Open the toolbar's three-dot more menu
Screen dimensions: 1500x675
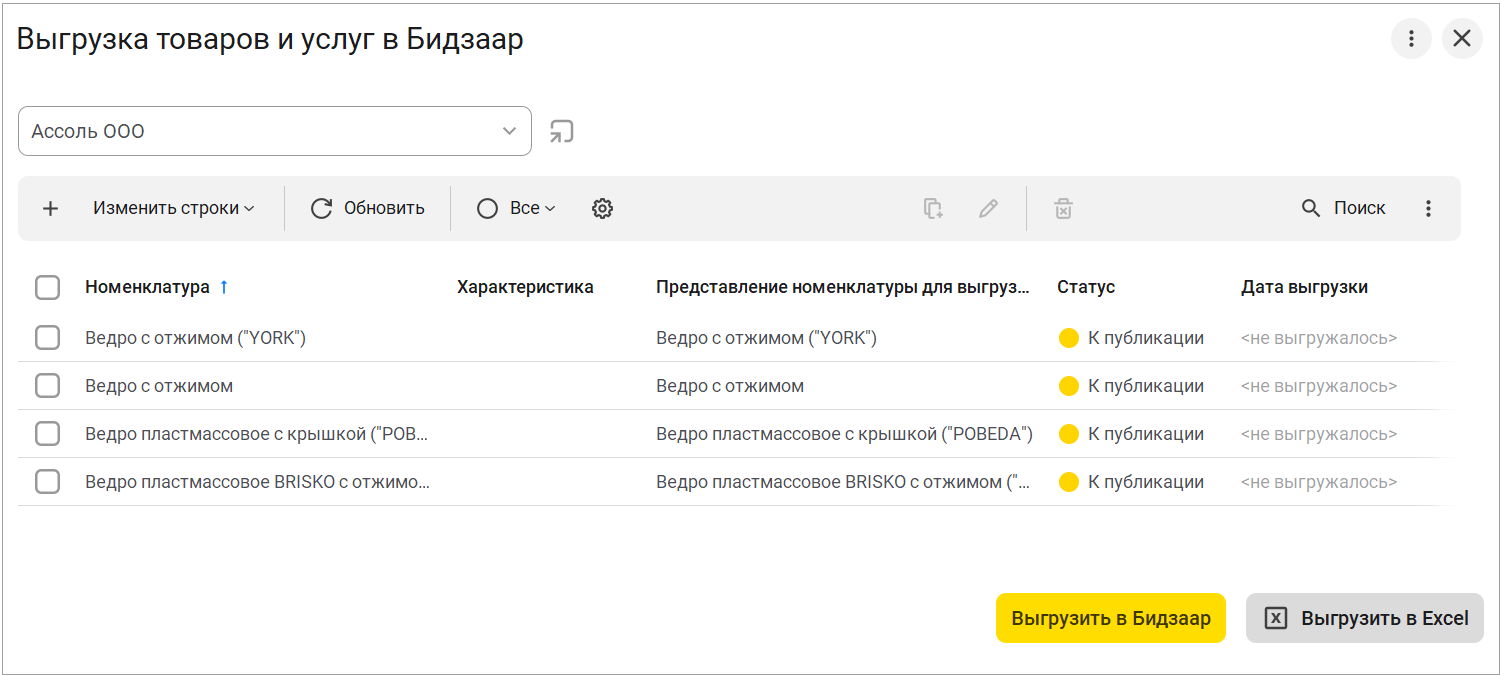point(1428,208)
